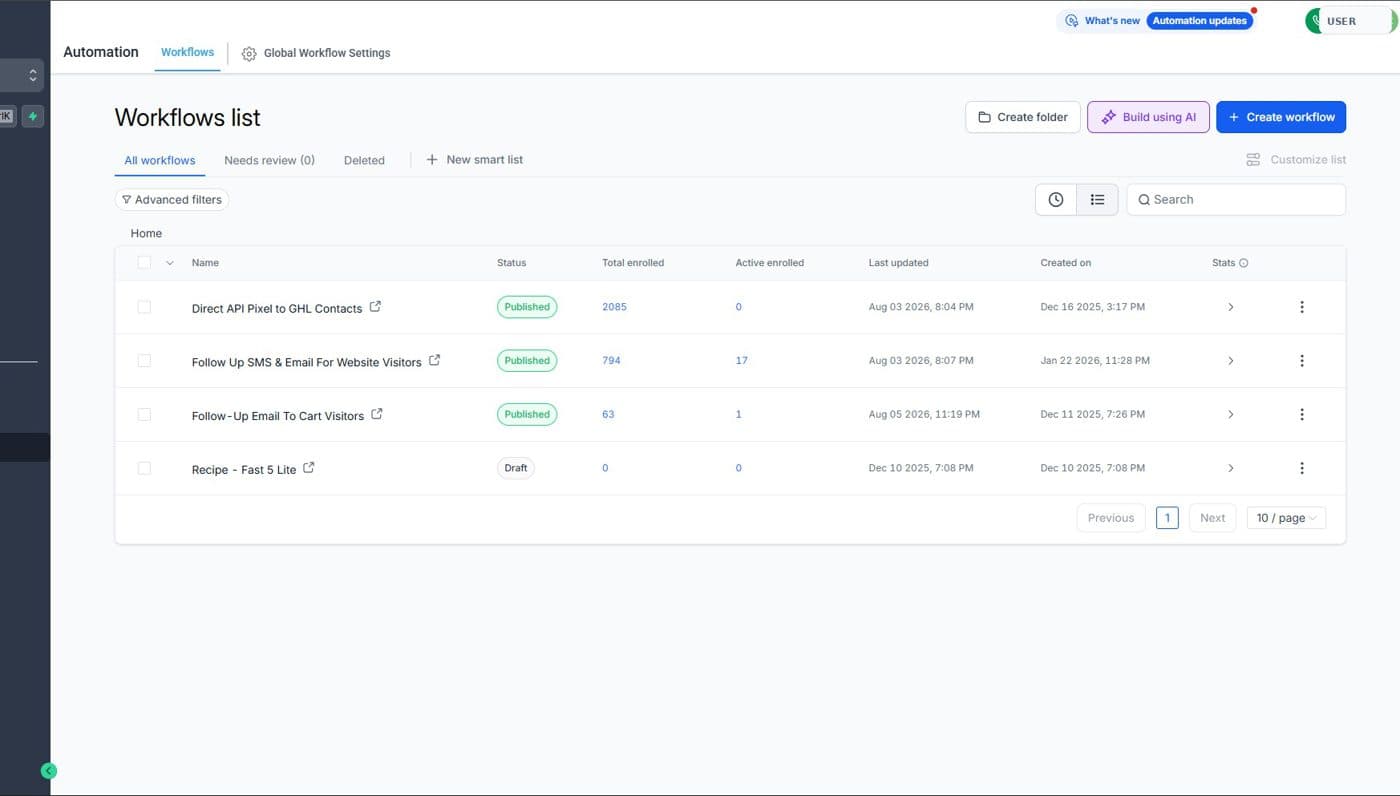Click the green lightning bolt sidebar icon
The height and width of the screenshot is (796, 1400).
click(33, 116)
